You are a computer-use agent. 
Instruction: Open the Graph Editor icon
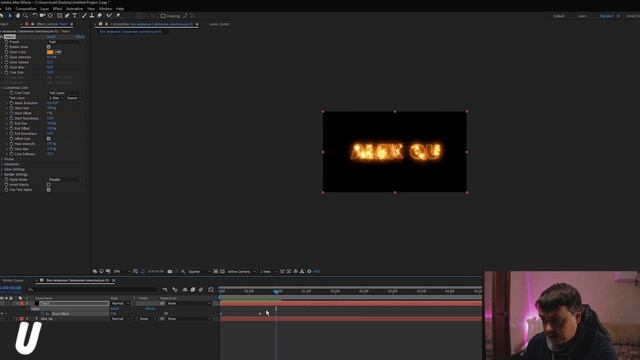coord(211,289)
